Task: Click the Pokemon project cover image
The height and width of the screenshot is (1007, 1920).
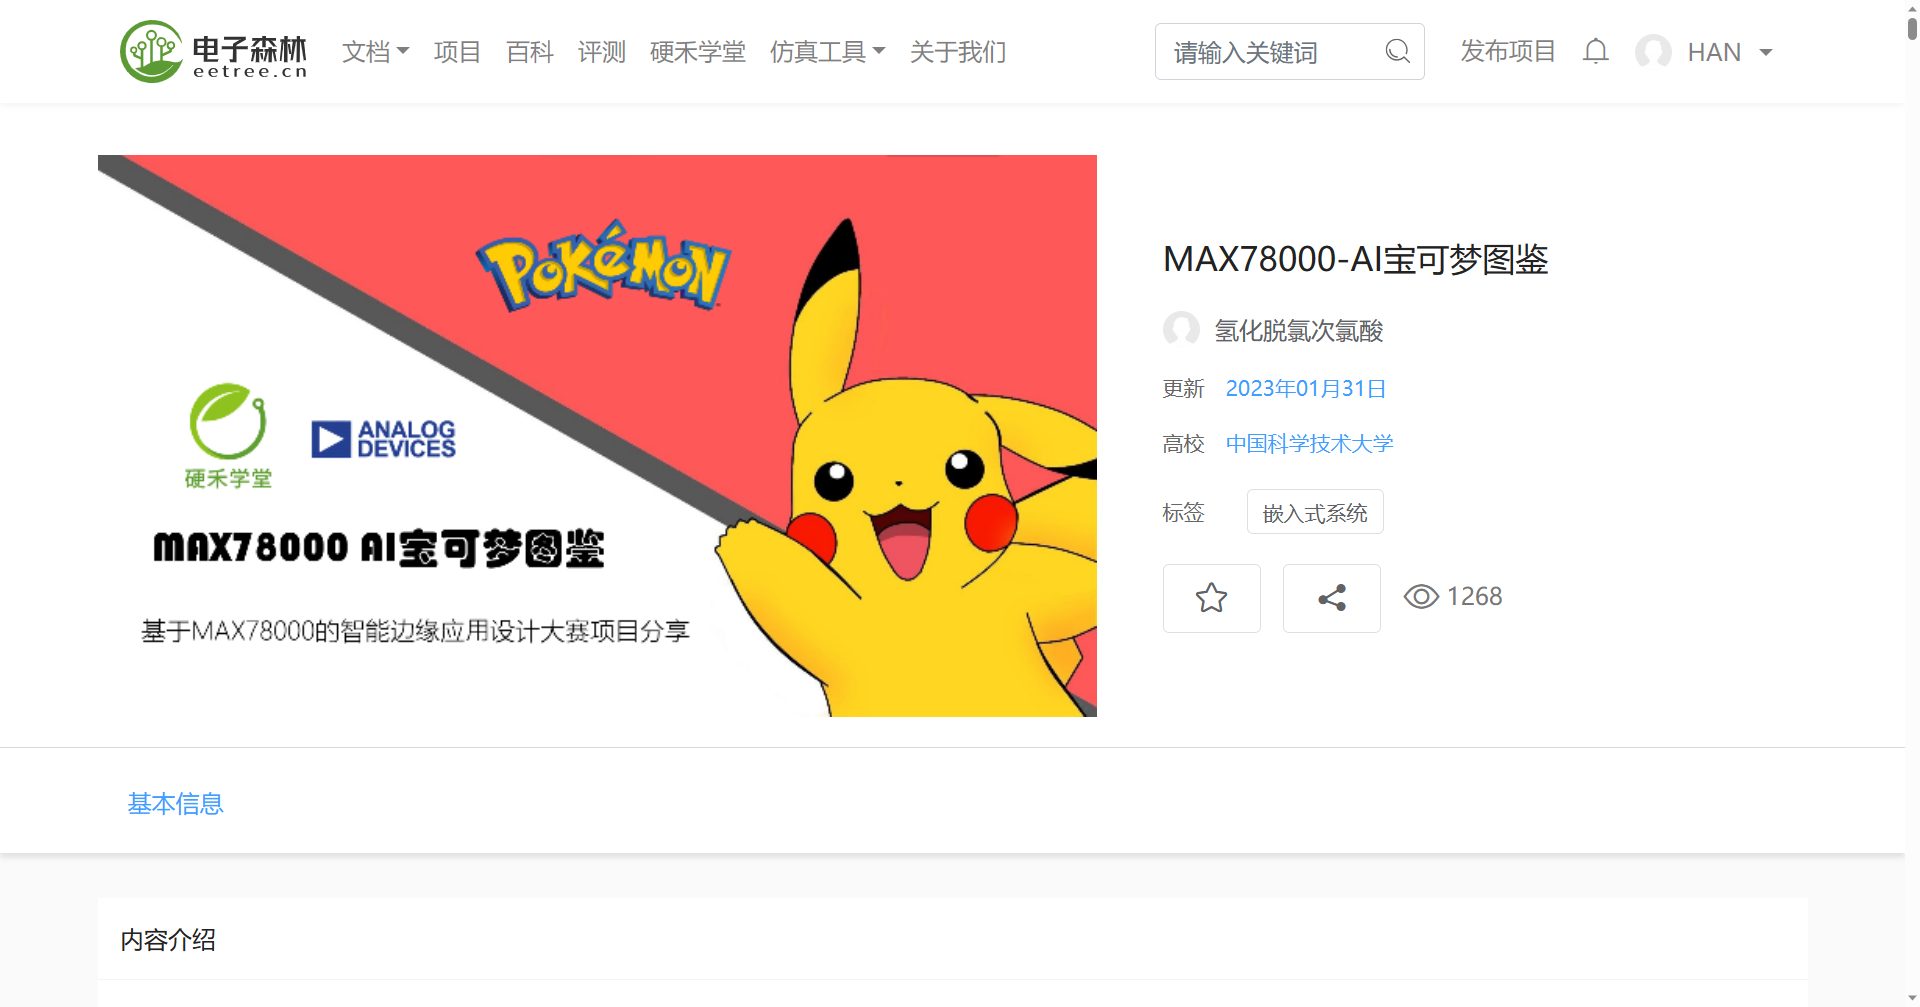Action: click(x=597, y=436)
